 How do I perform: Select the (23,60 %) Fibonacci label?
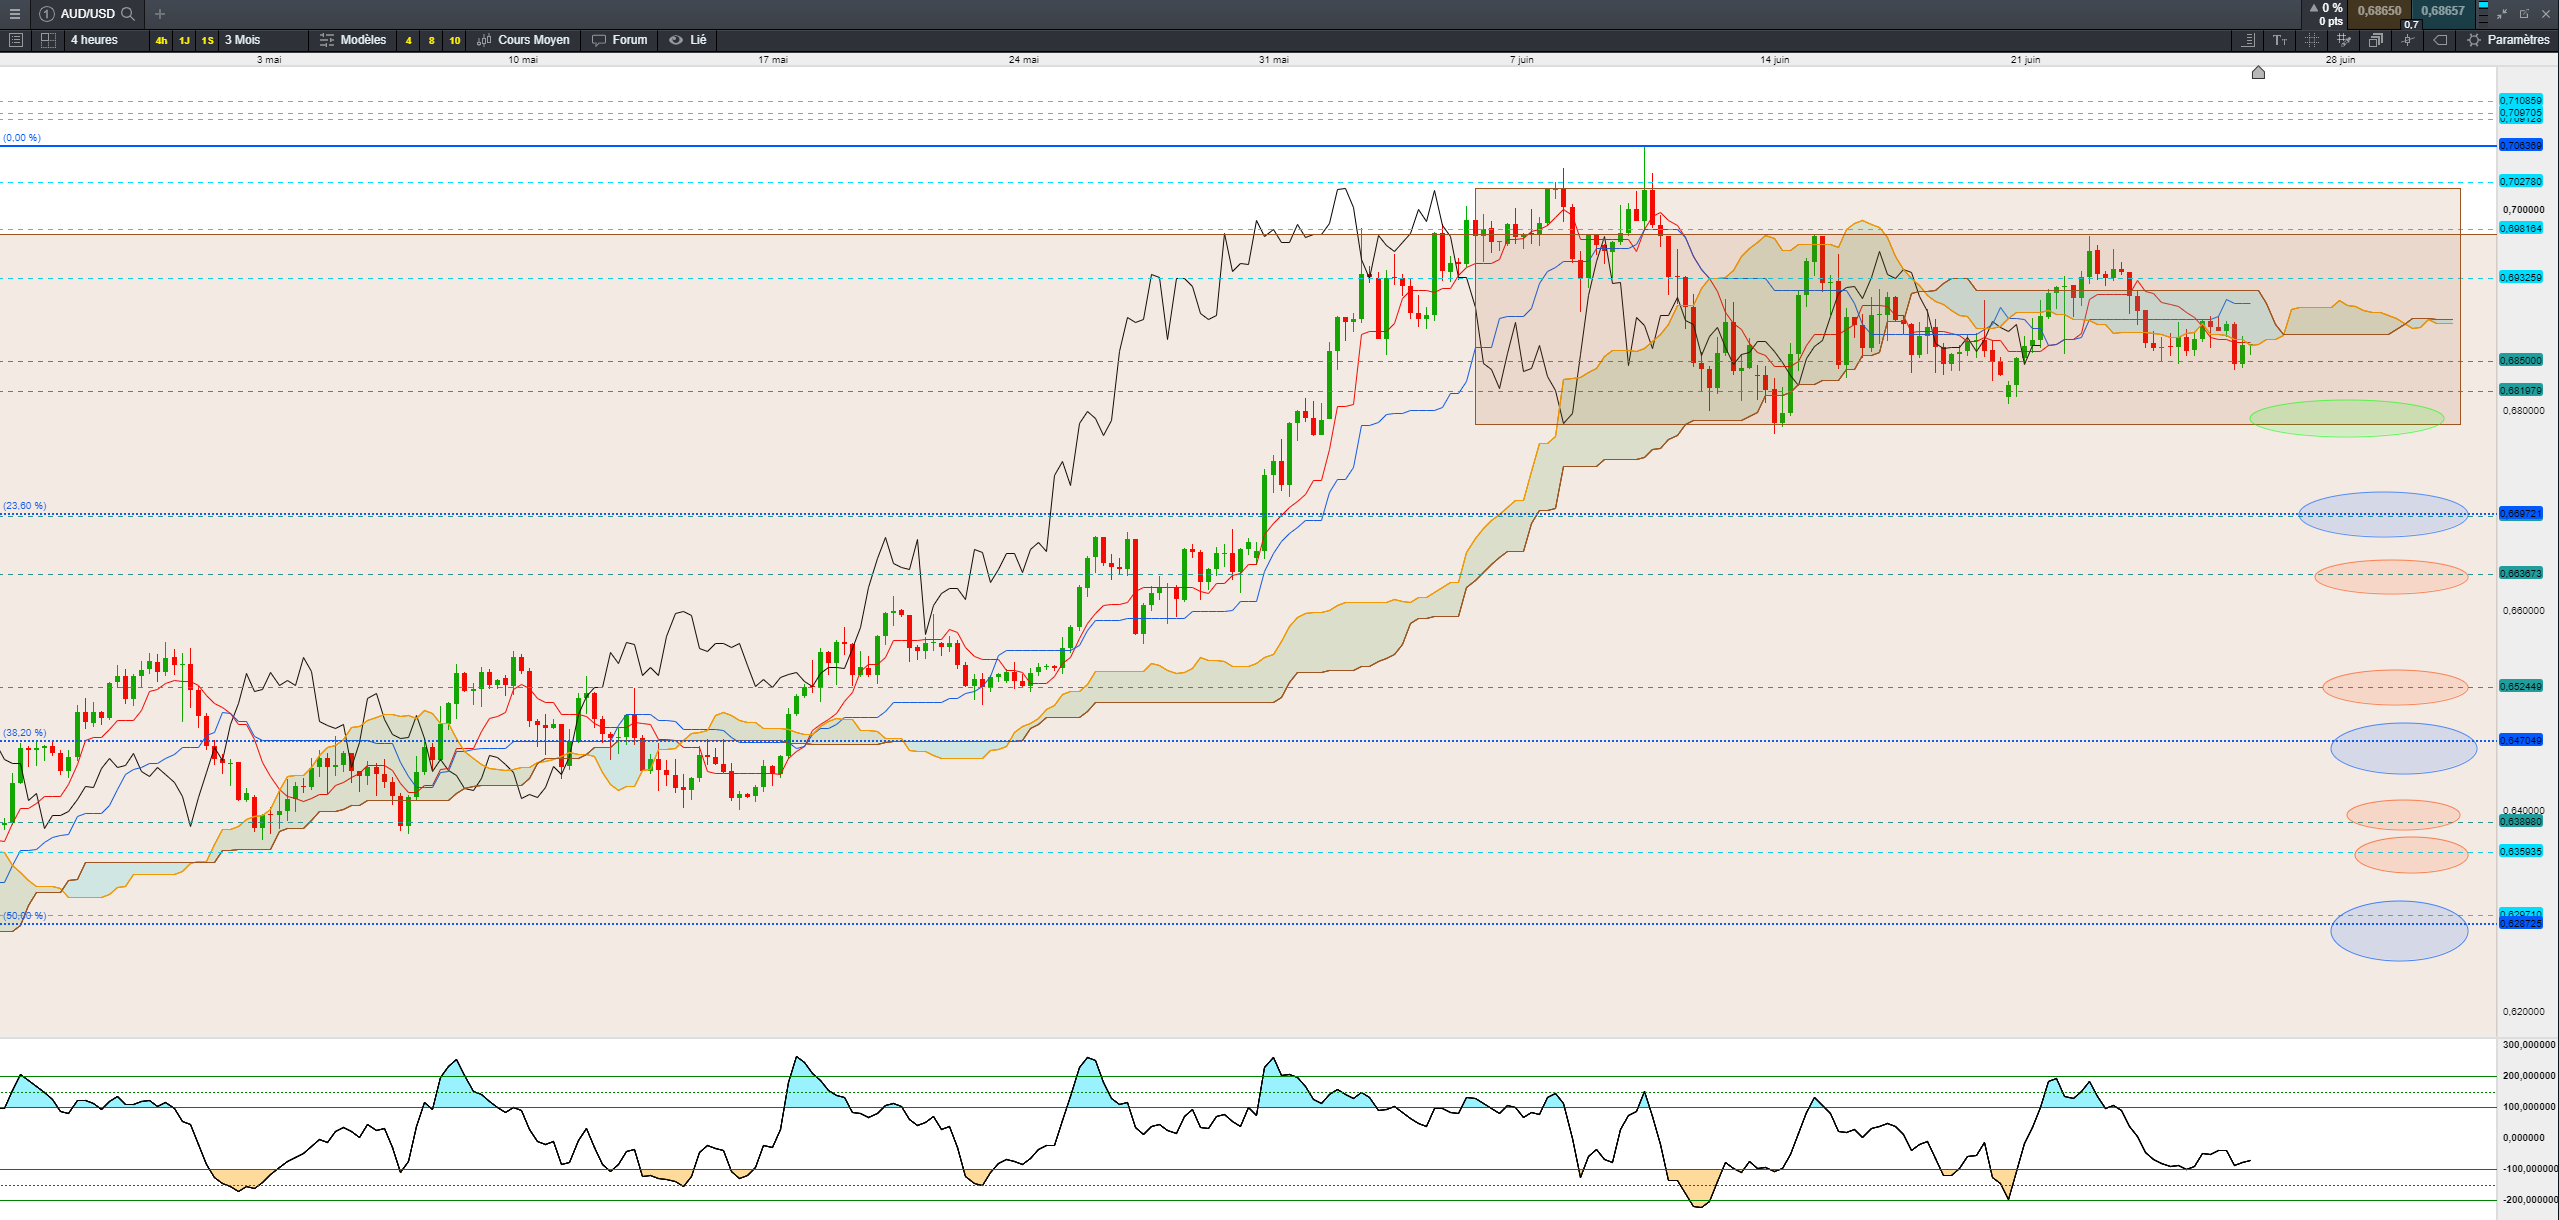[x=25, y=506]
